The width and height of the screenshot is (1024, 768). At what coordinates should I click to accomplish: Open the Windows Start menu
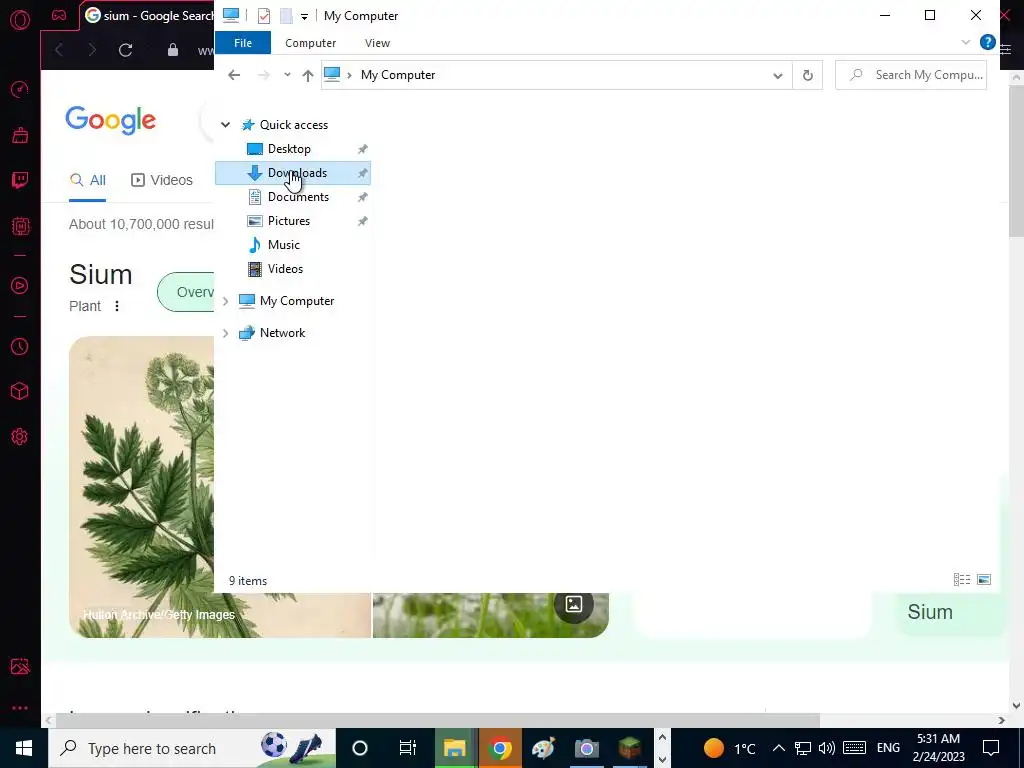click(x=24, y=748)
